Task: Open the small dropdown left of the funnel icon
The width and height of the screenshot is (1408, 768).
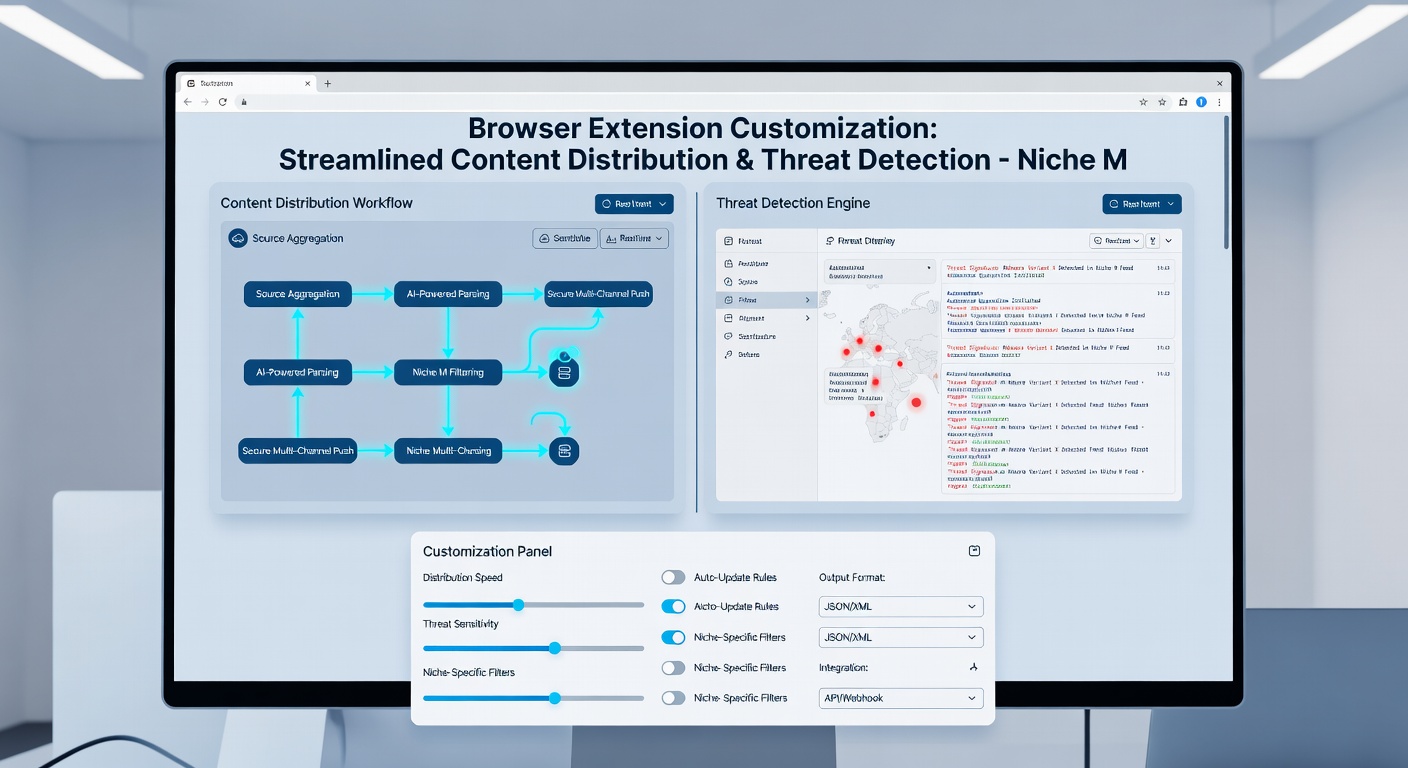Action: [x=1115, y=241]
